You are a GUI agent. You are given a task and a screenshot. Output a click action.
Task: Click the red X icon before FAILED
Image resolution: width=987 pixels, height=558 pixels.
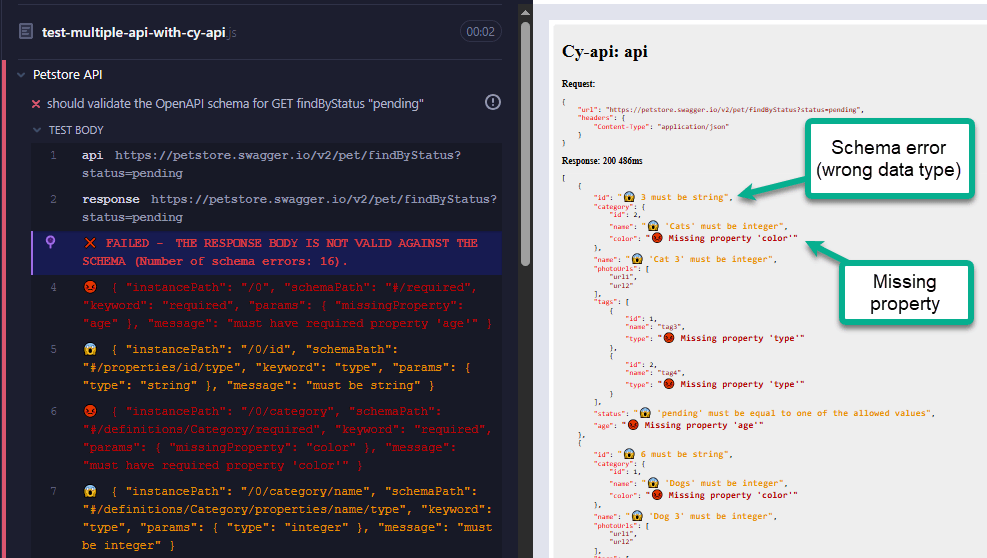pyautogui.click(x=90, y=243)
